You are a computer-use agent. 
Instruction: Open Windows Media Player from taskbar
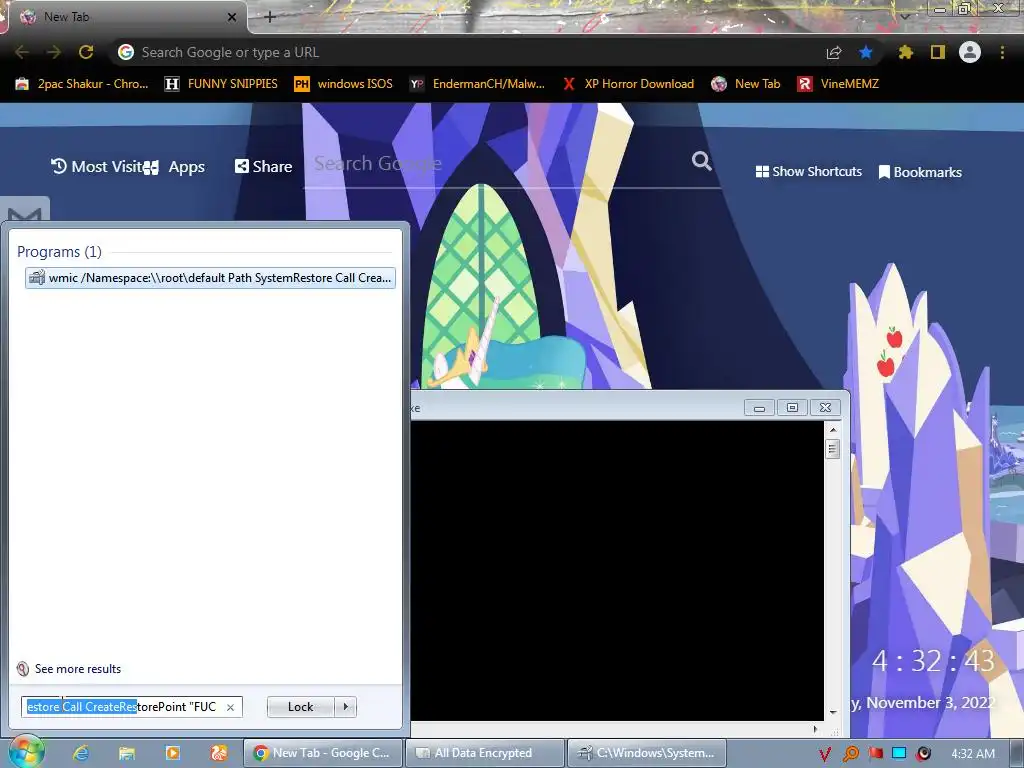pos(172,753)
